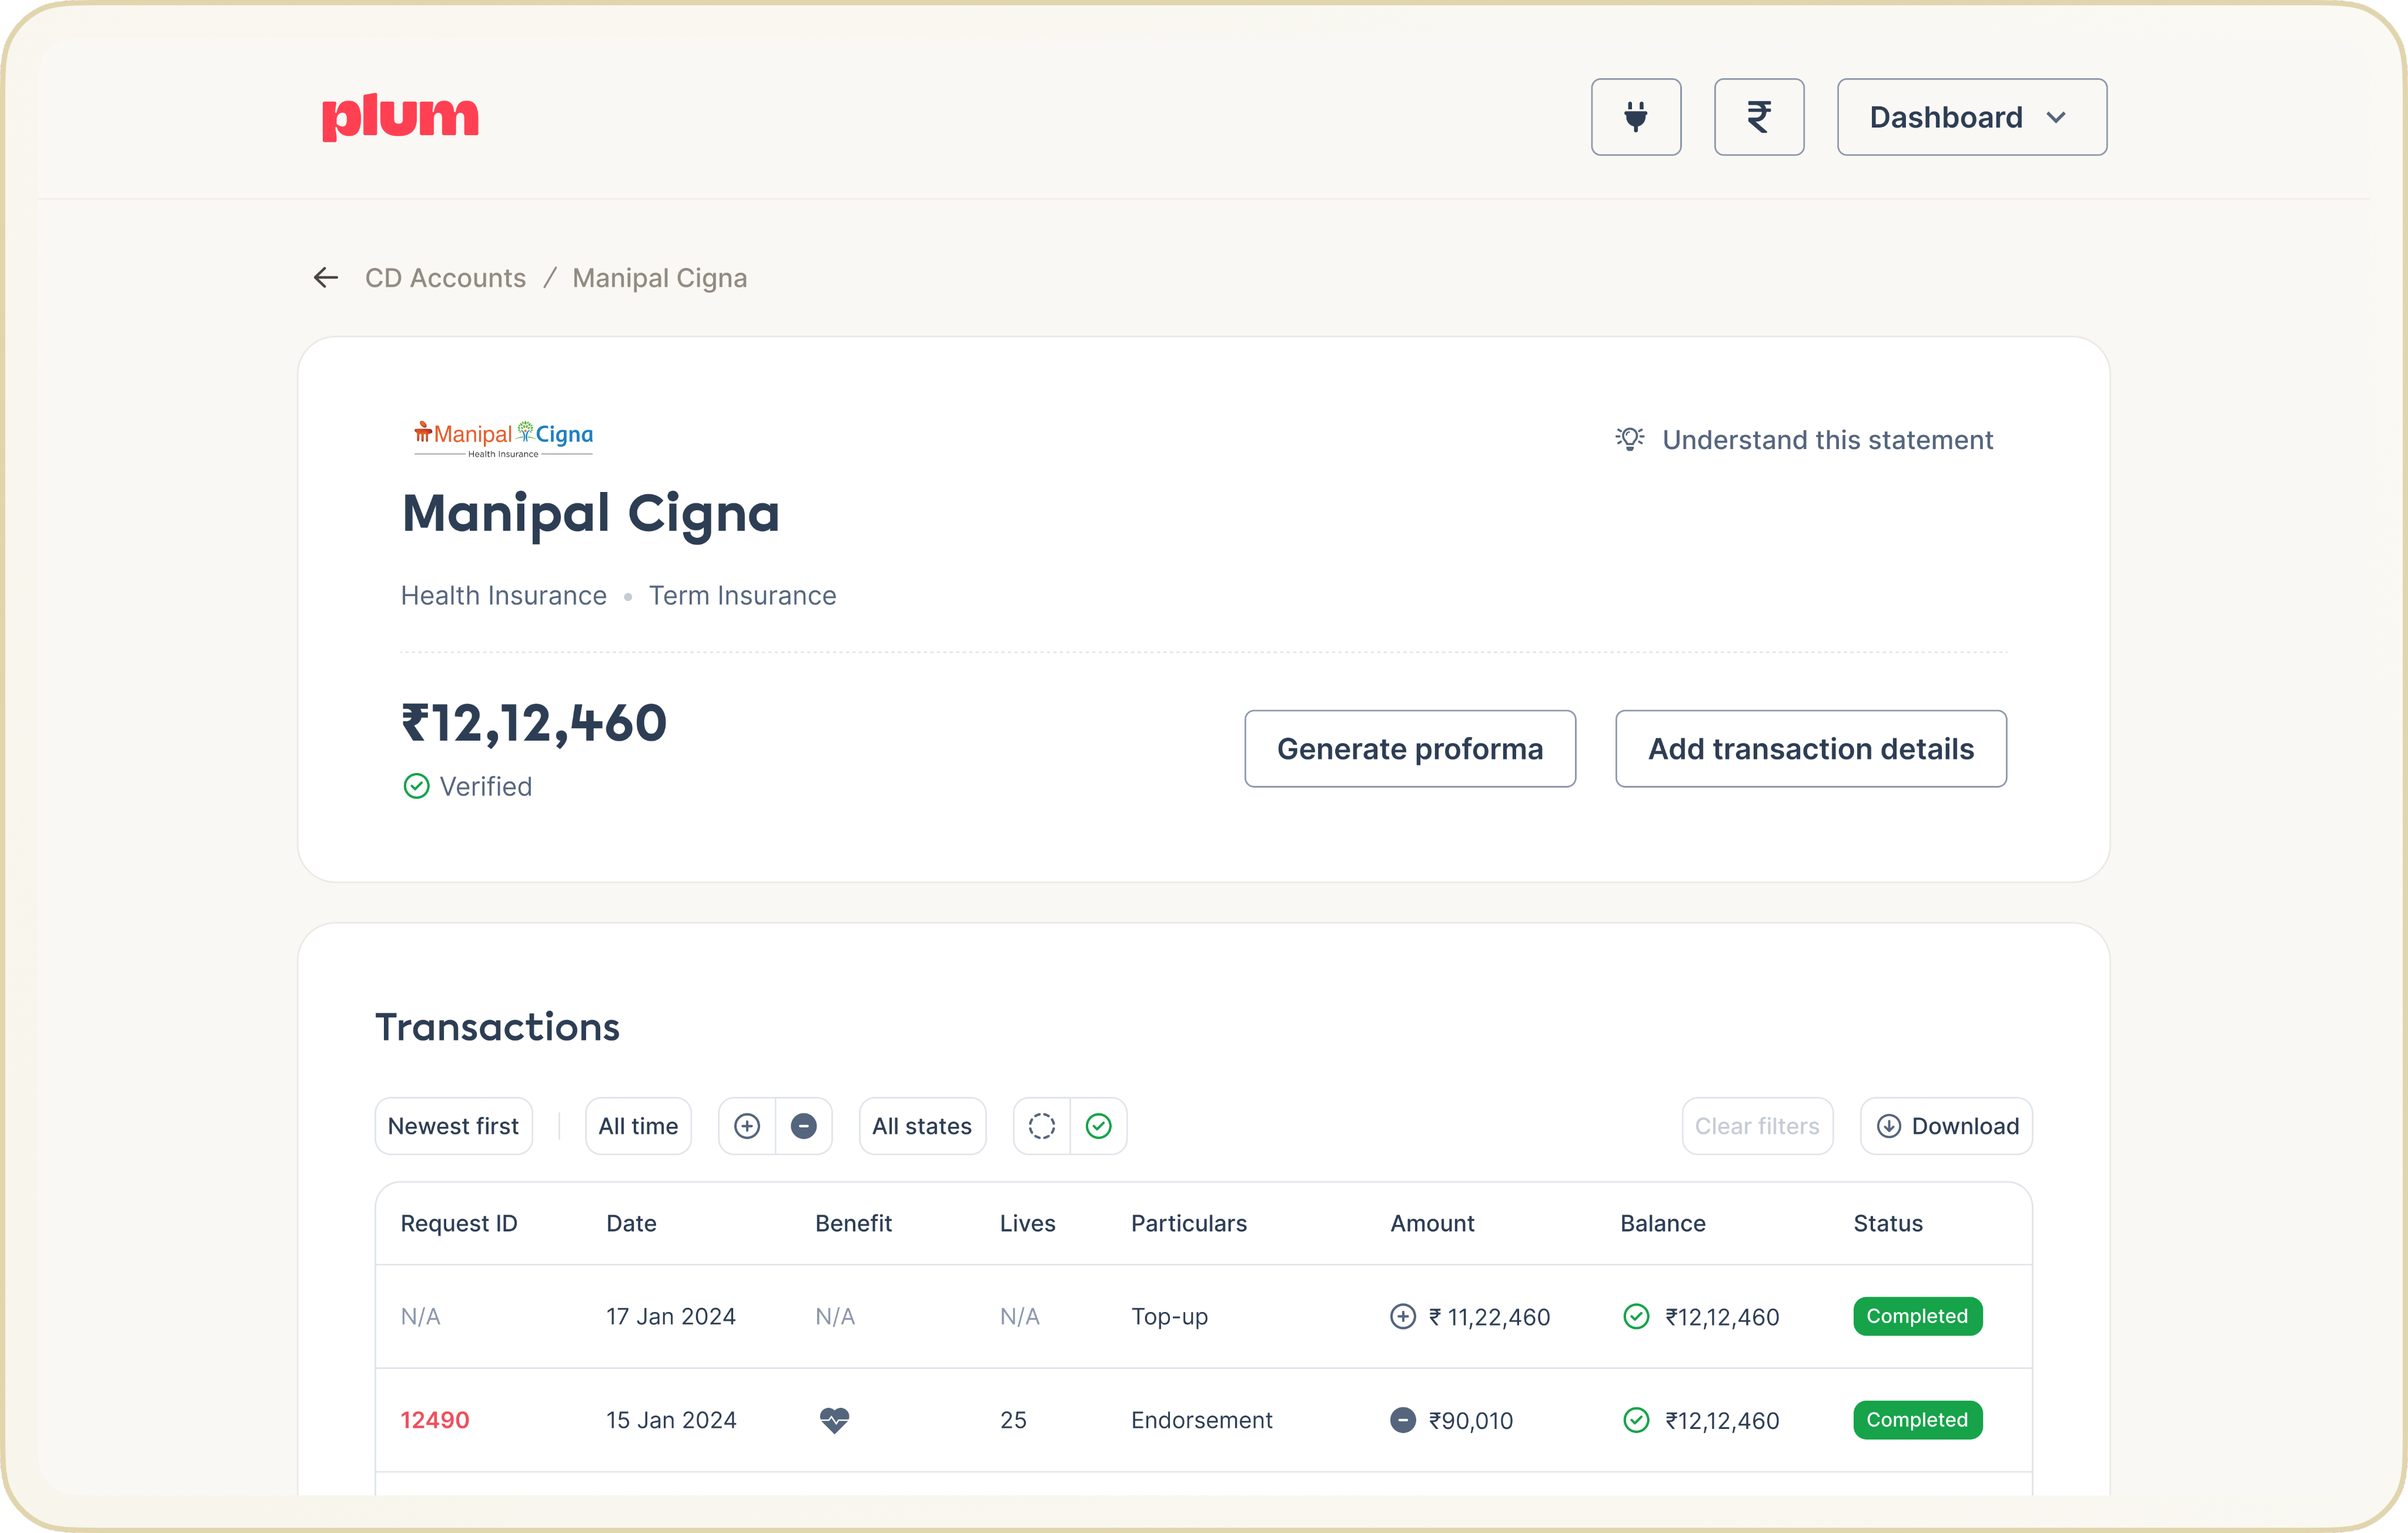This screenshot has height=1533, width=2408.
Task: Click the lightbulb icon beside Understand this statement
Action: pyautogui.click(x=1629, y=440)
